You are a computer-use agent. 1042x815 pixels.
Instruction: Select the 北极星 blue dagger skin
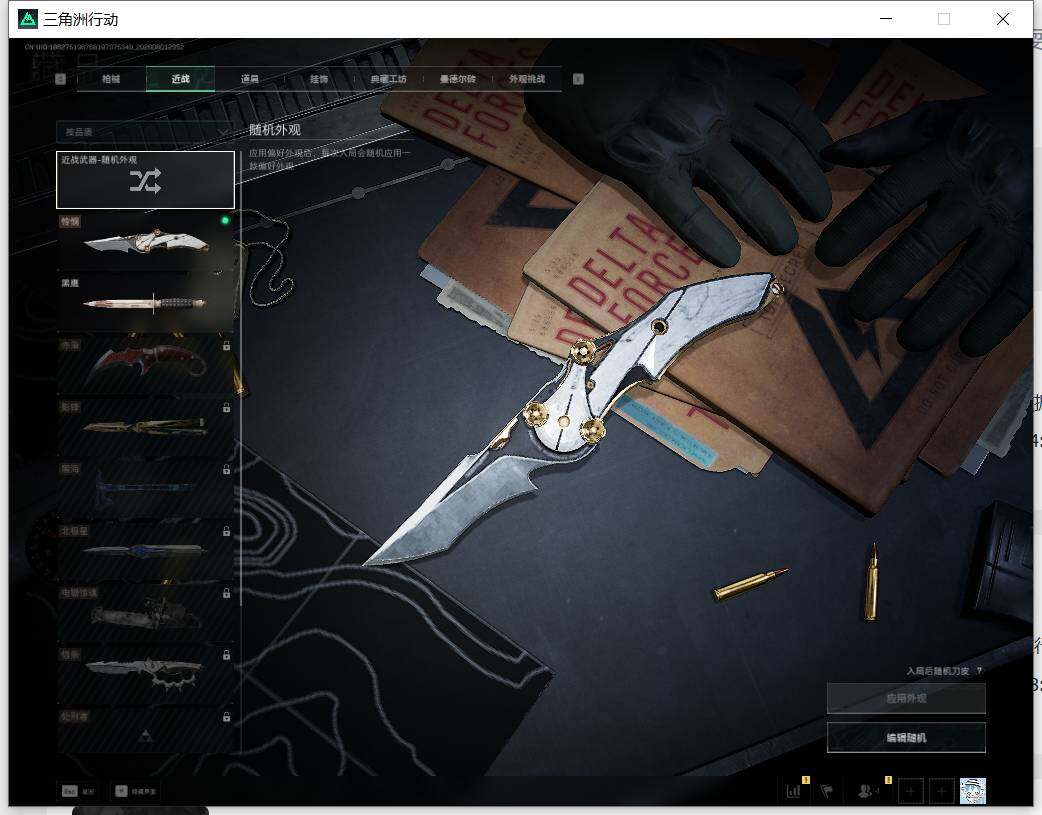(145, 549)
